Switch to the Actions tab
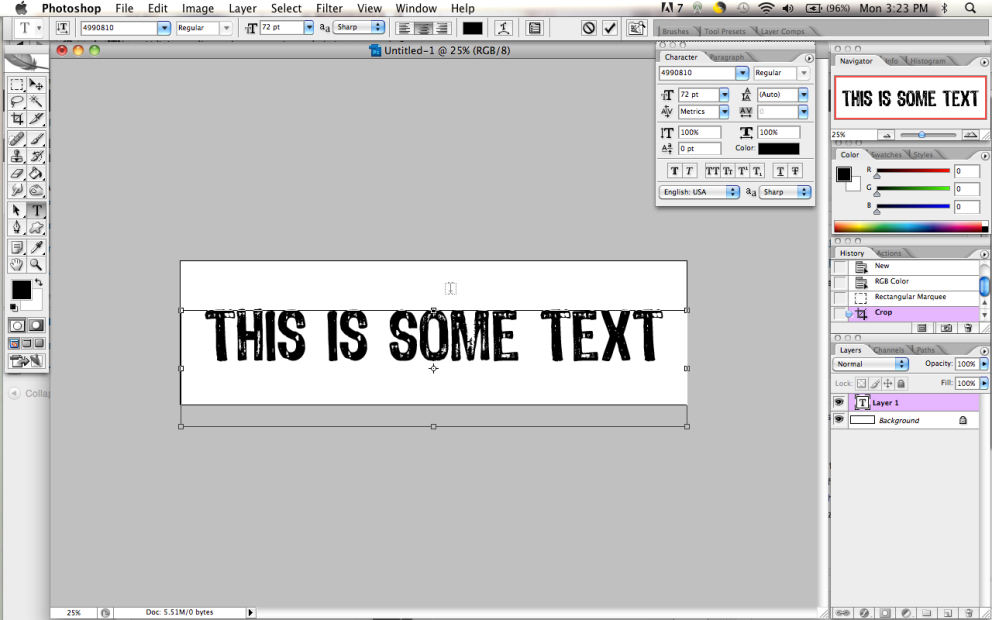This screenshot has height=620, width=992. 888,253
